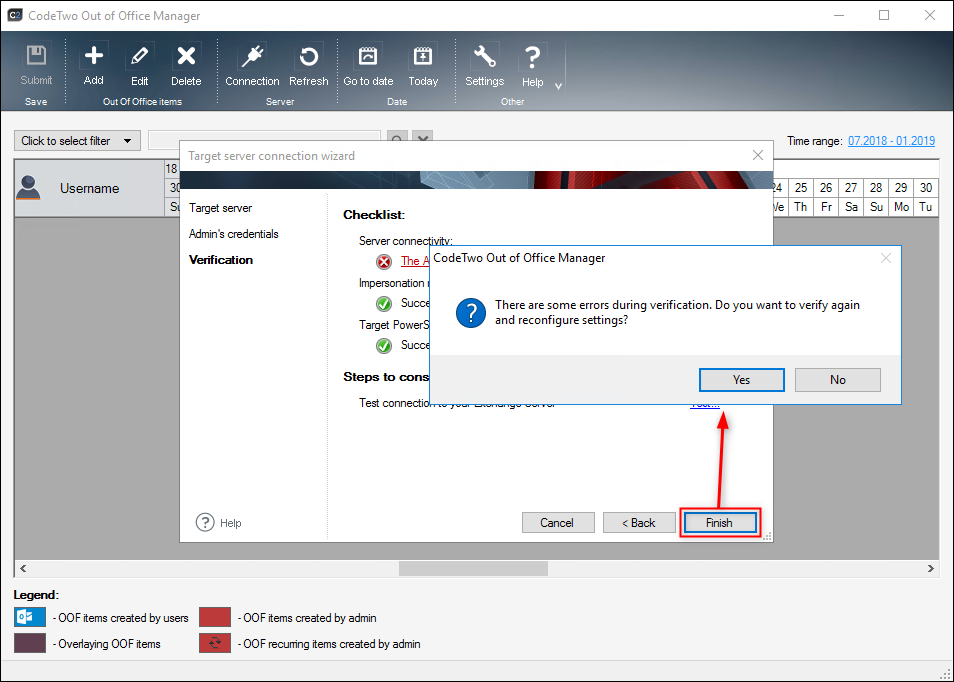954x682 pixels.
Task: Click Finish in the connection wizard
Action: pos(720,523)
